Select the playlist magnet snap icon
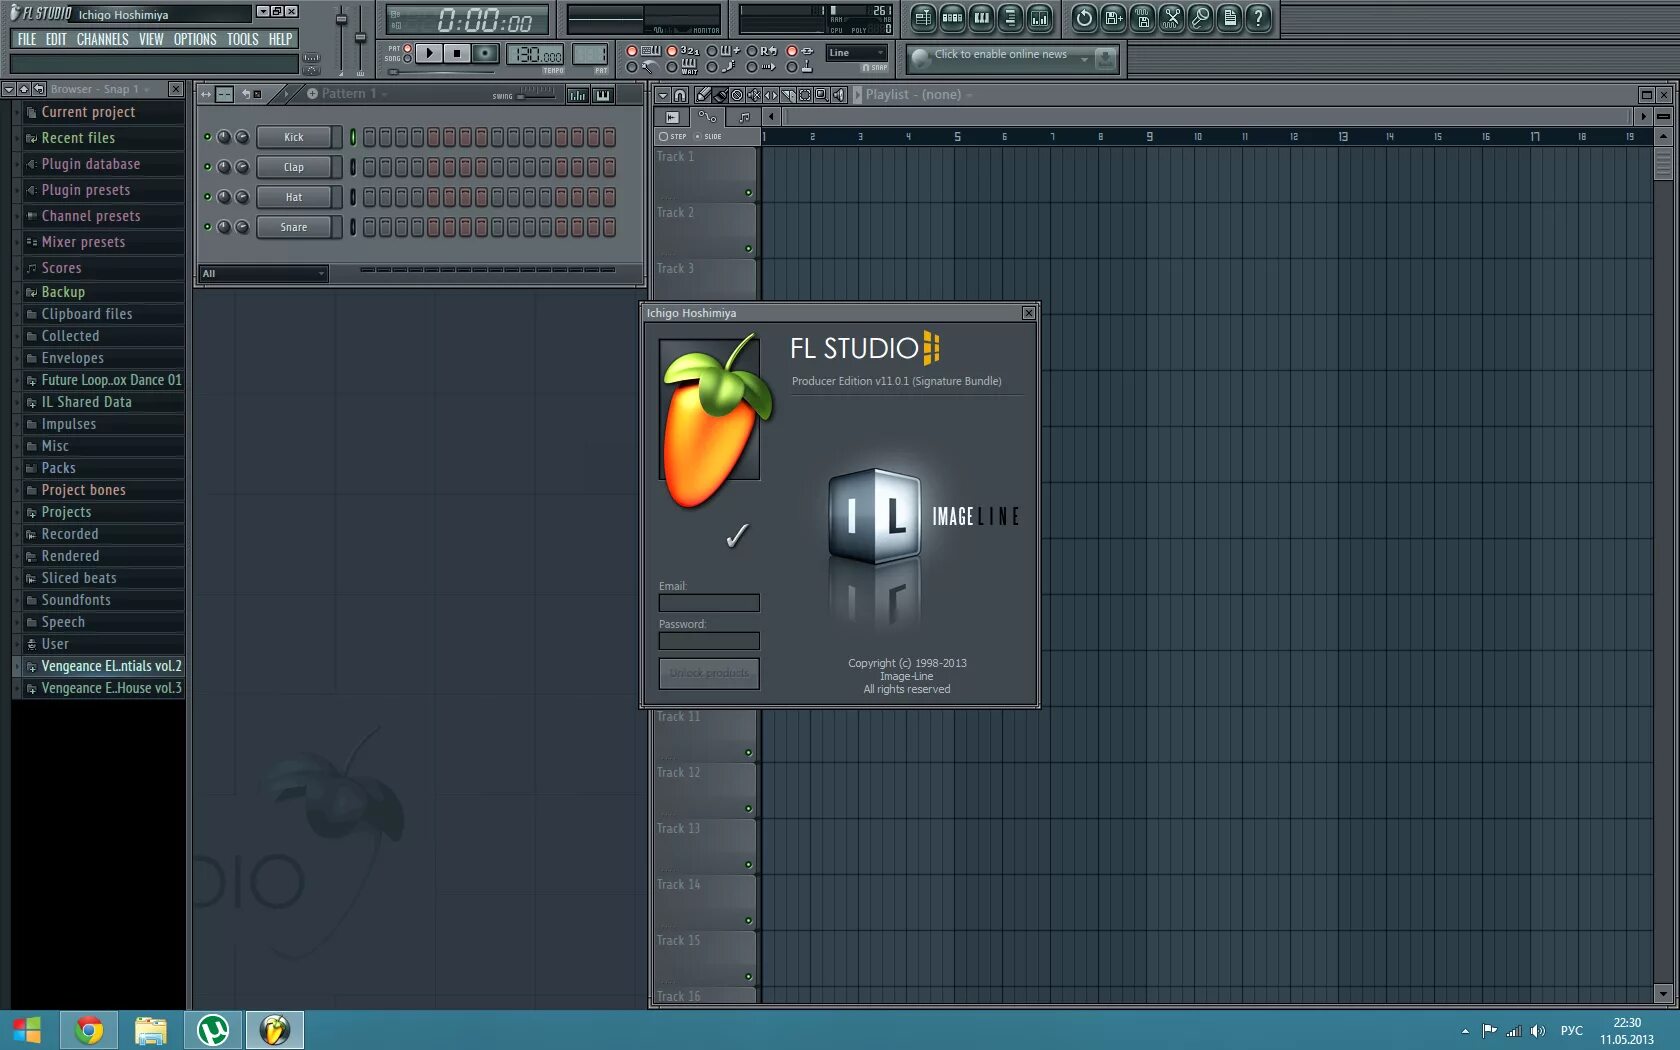Image resolution: width=1680 pixels, height=1050 pixels. pyautogui.click(x=680, y=95)
